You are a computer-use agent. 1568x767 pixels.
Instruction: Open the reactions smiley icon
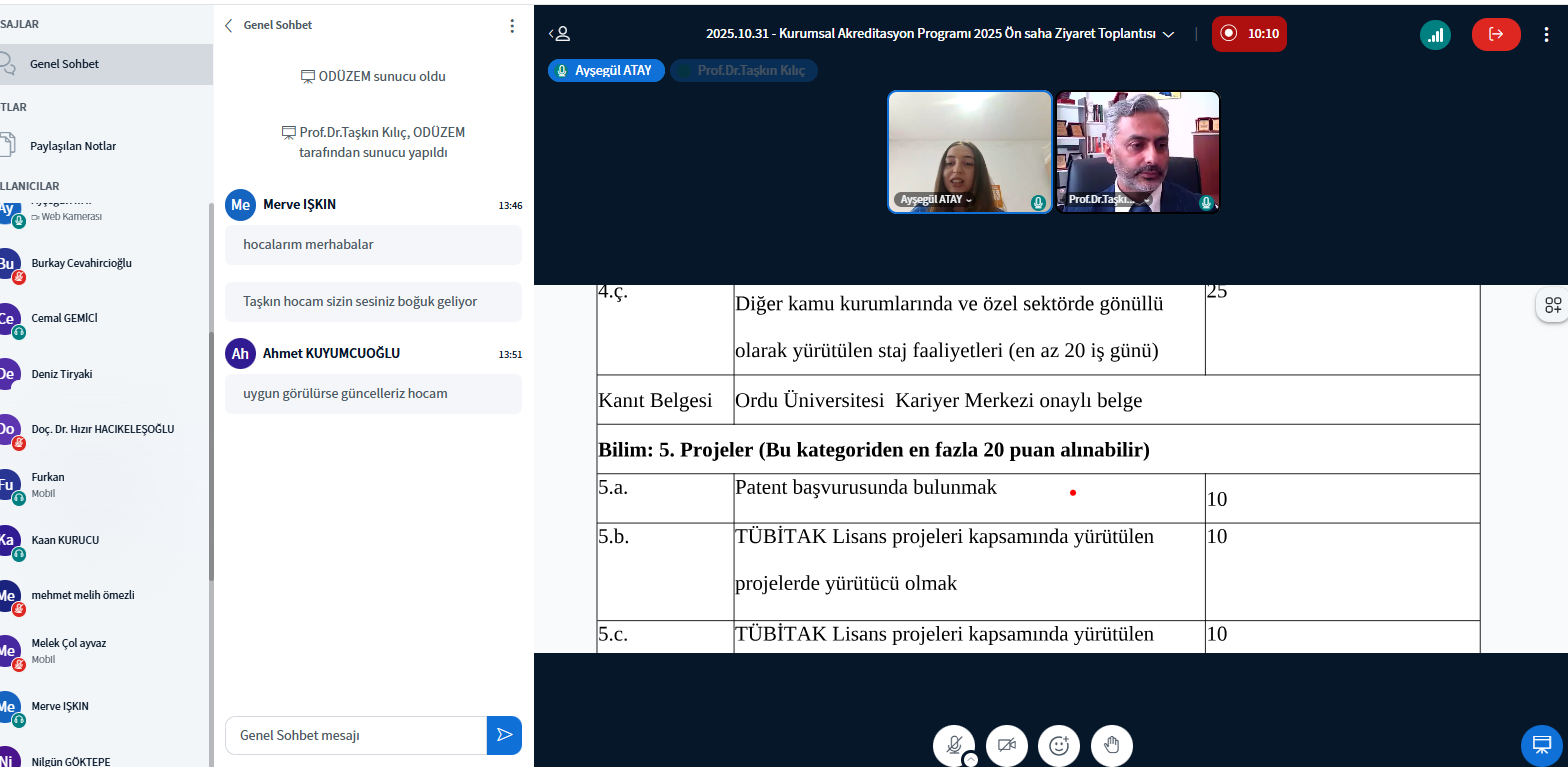coord(1059,745)
